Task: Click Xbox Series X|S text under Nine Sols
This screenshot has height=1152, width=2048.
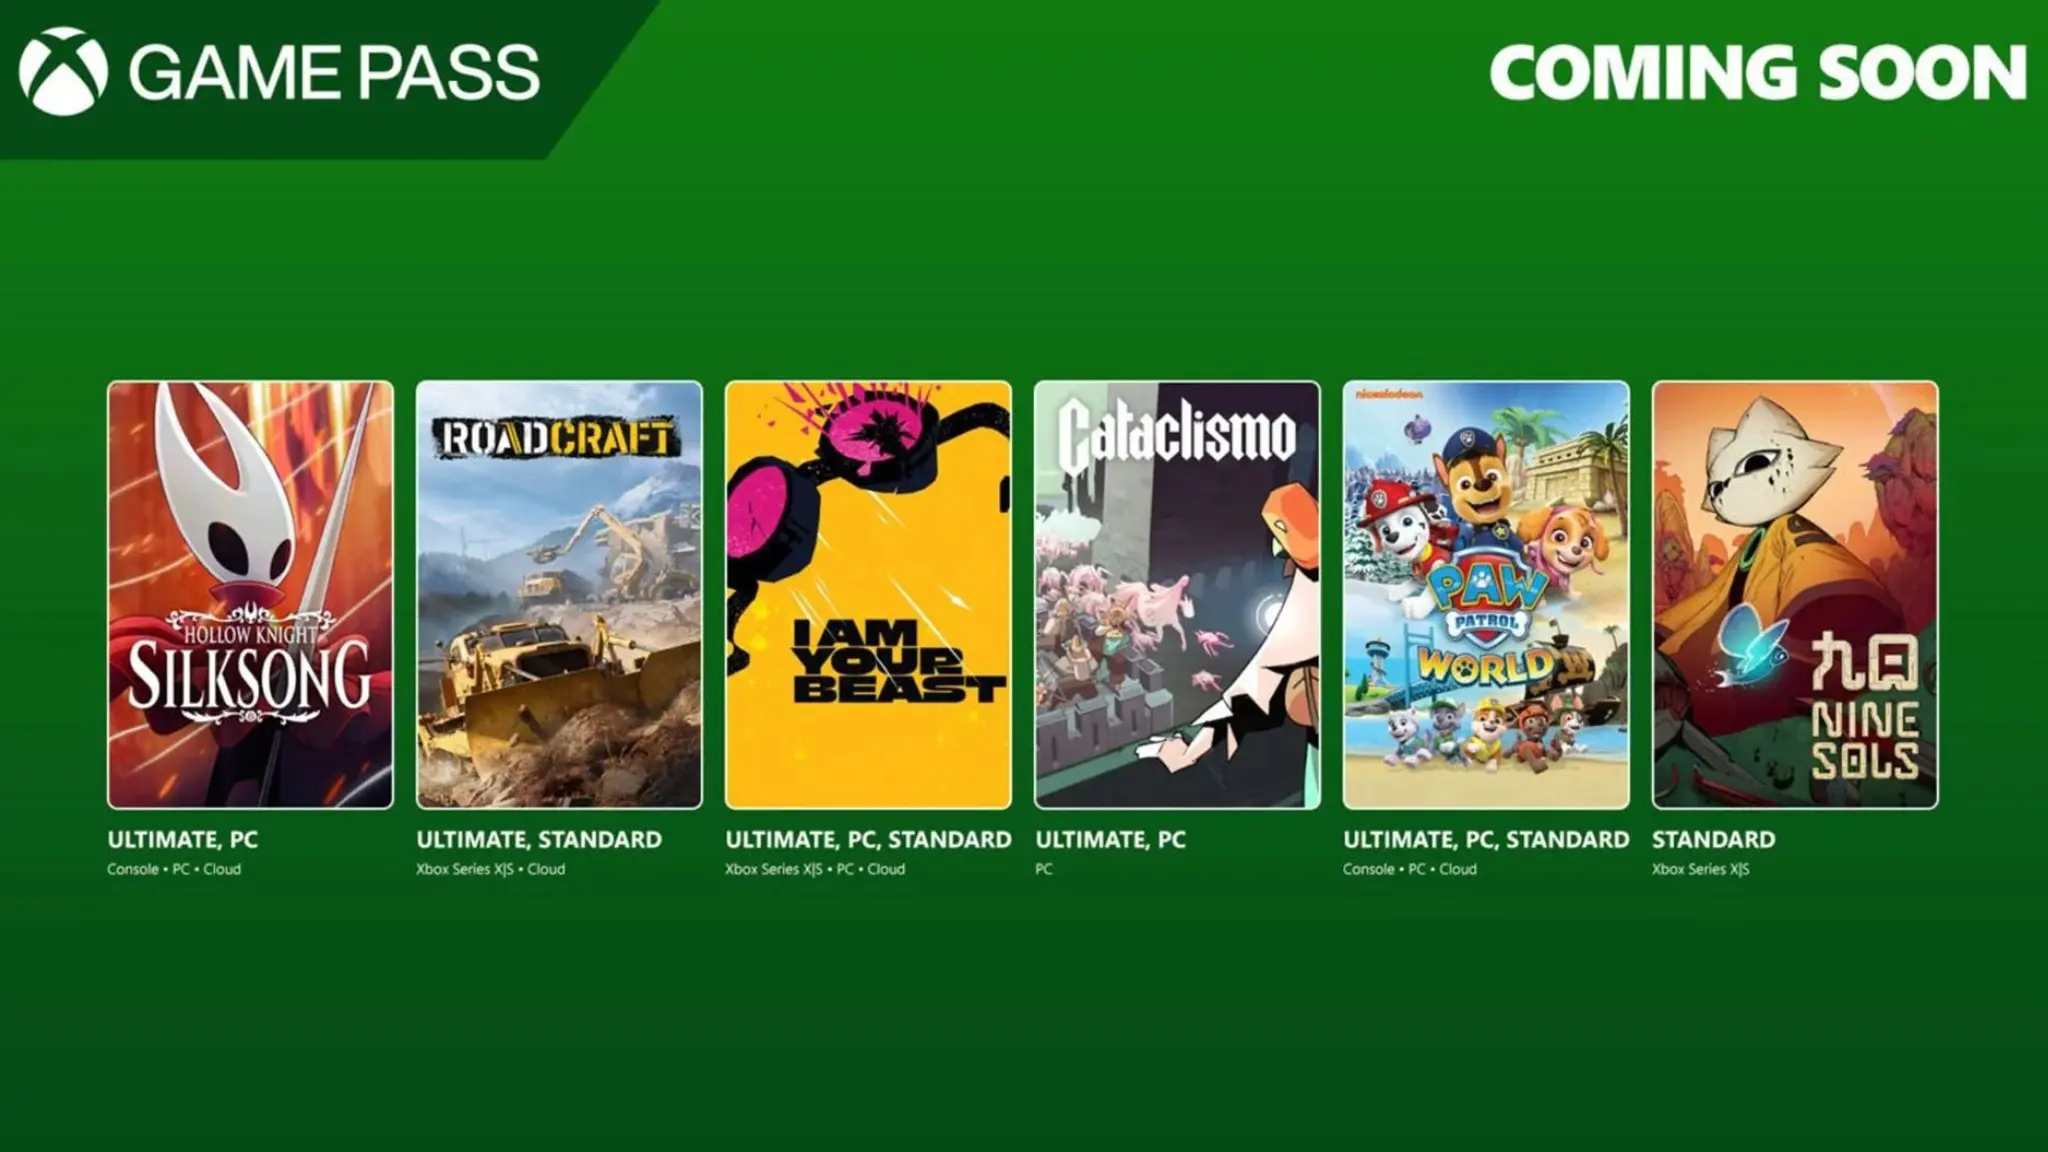Action: pos(1701,869)
